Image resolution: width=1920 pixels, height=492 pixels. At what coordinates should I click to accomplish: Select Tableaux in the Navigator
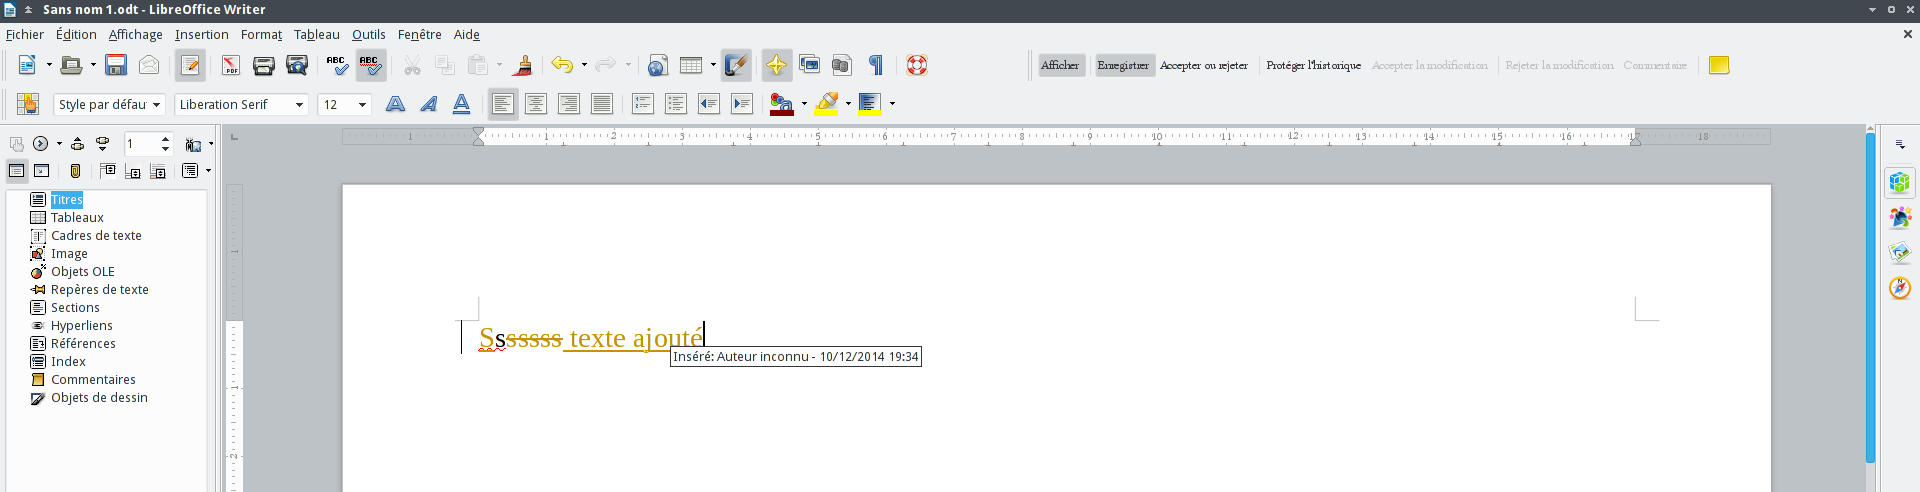77,217
